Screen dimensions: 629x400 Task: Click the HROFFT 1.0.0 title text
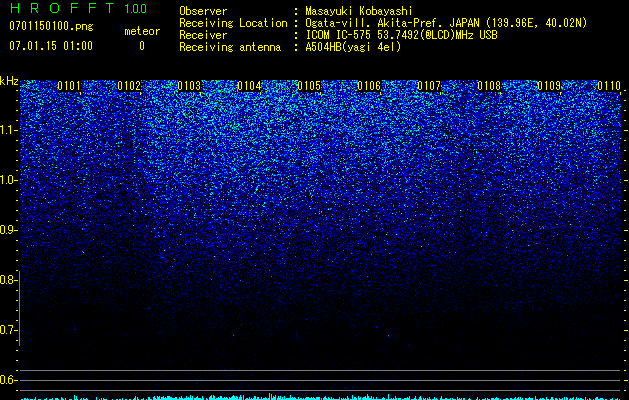[79, 8]
